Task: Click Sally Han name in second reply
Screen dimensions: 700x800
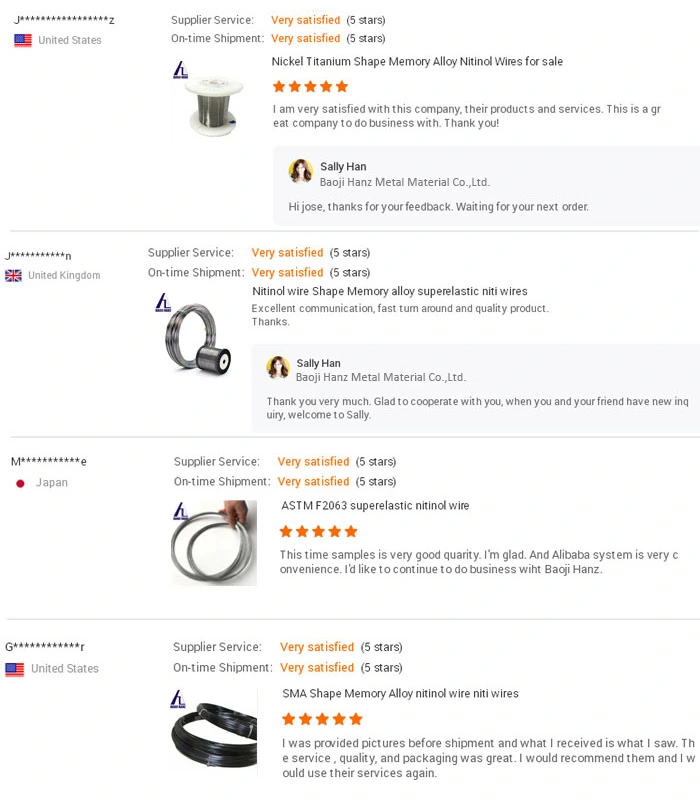Action: 318,364
